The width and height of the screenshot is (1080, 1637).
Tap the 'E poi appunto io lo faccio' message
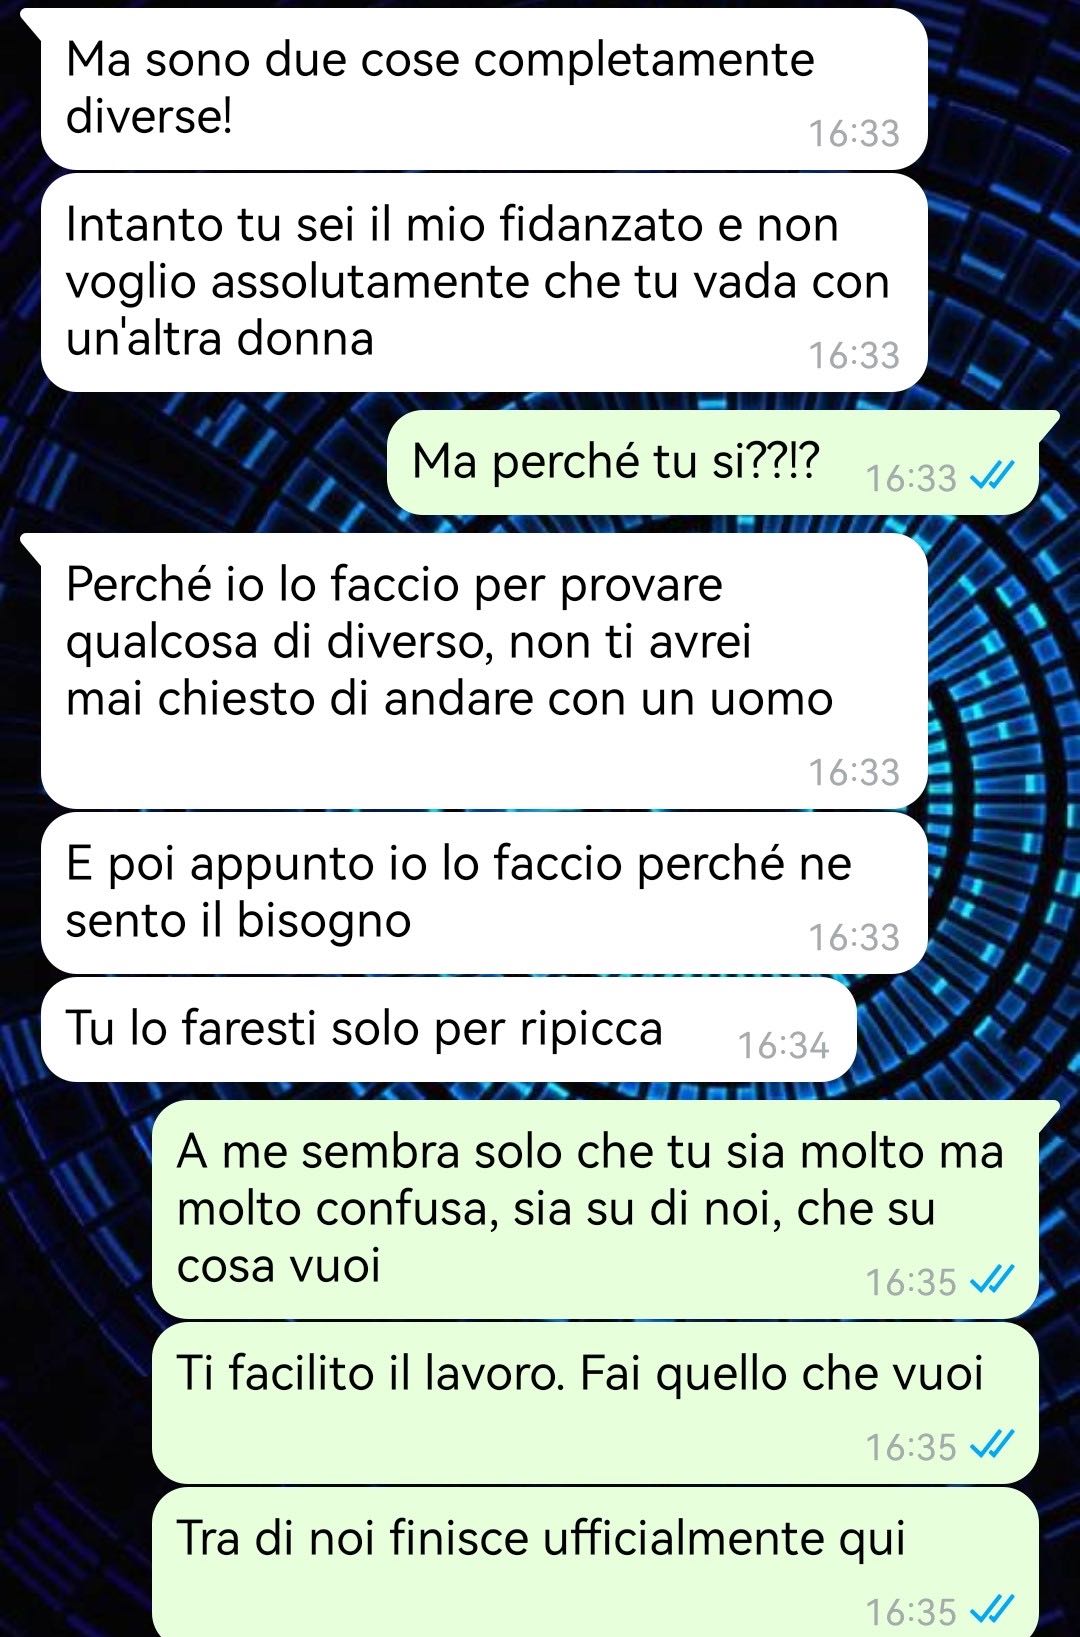tap(484, 893)
